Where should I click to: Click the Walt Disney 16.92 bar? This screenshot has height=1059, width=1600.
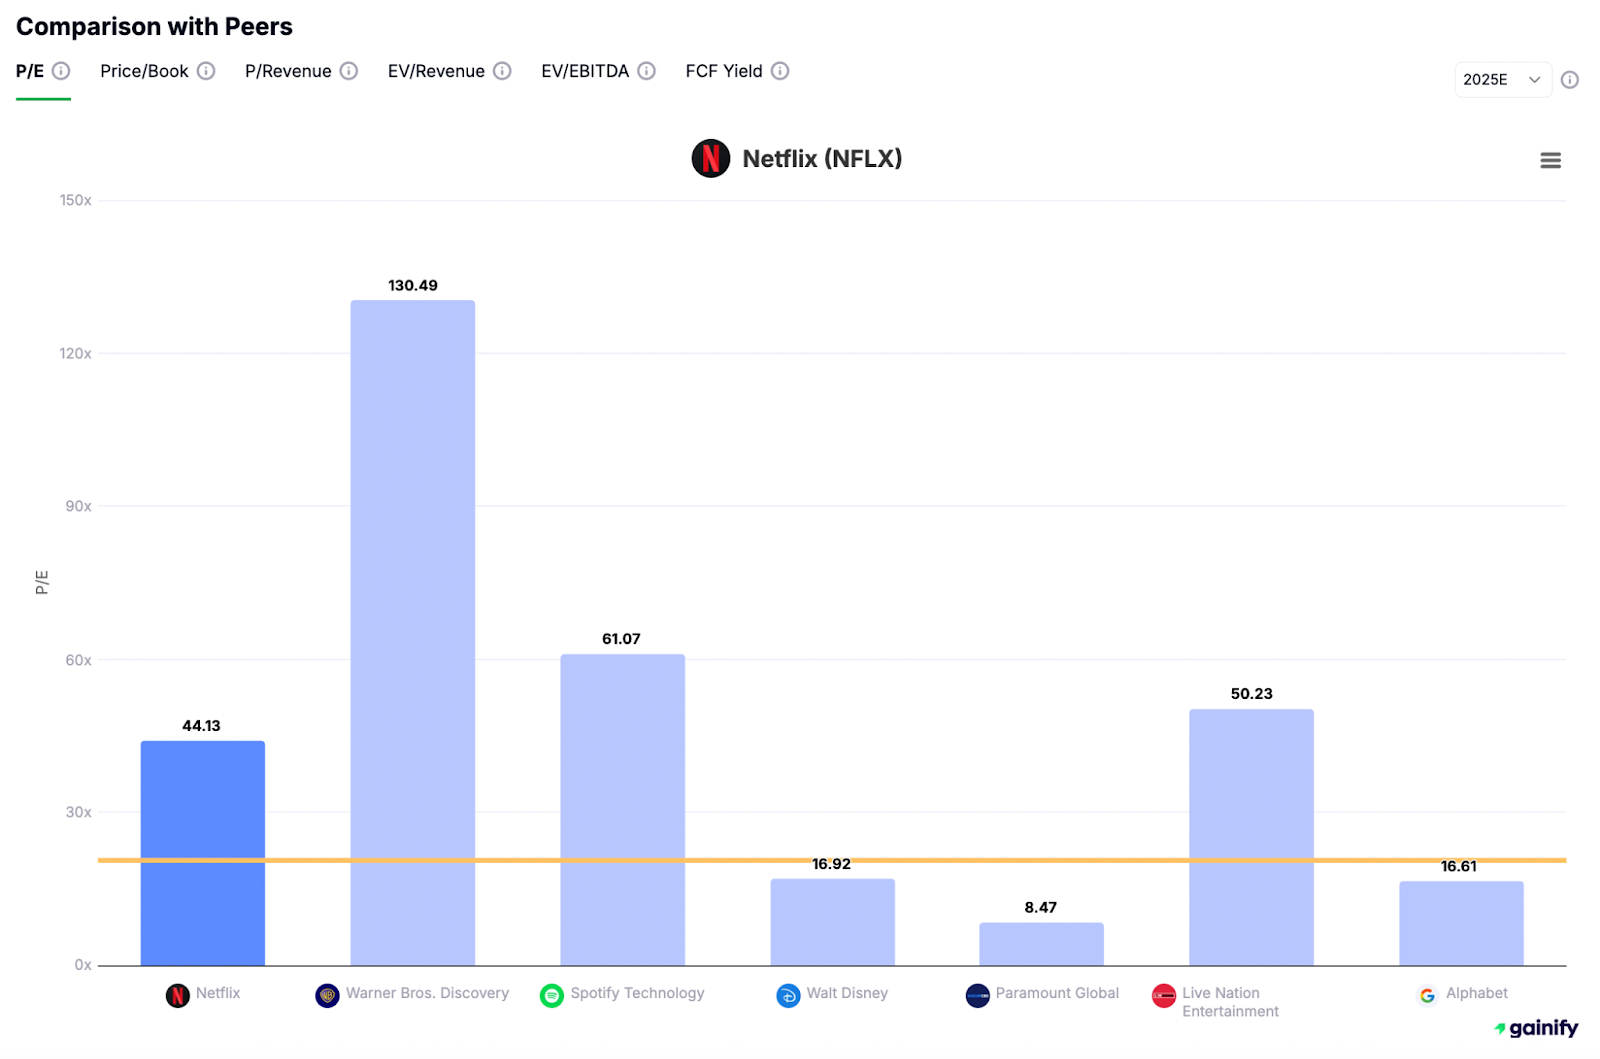832,922
